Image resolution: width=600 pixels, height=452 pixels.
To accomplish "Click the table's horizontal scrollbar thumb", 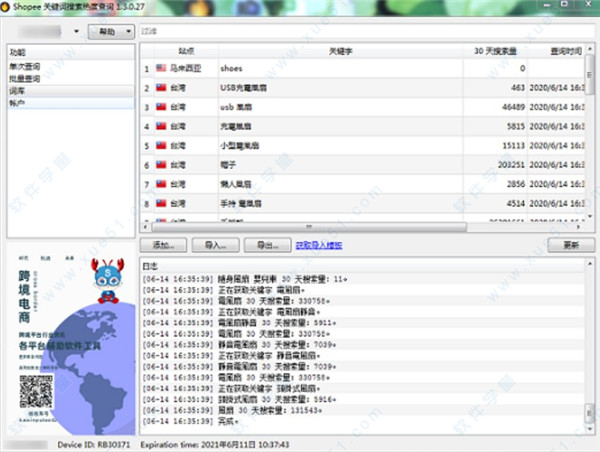I will tap(309, 227).
